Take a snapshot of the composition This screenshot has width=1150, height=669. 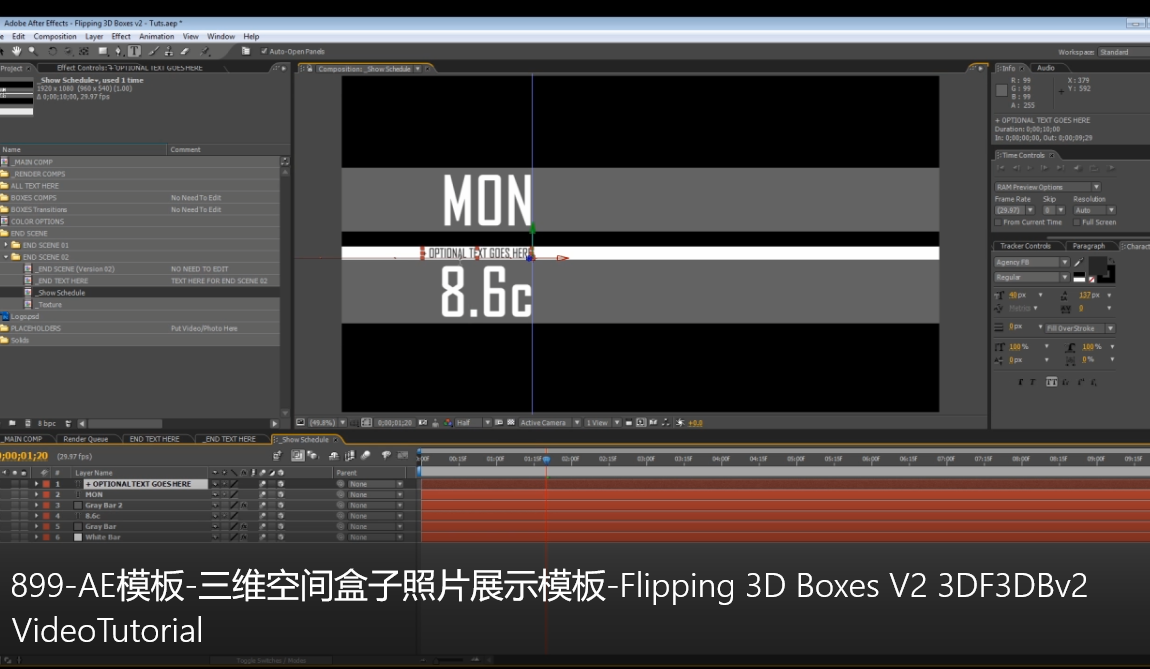(x=422, y=423)
